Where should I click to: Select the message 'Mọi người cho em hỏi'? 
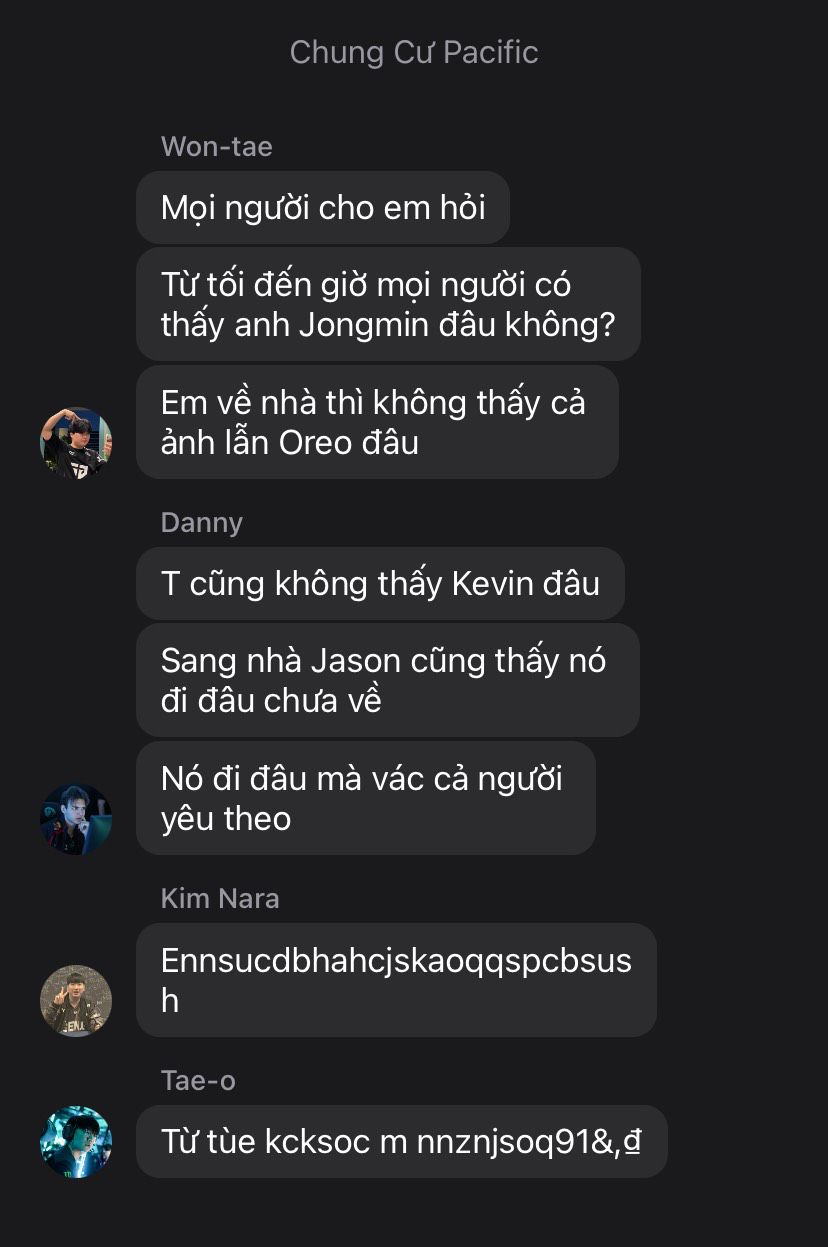[323, 207]
